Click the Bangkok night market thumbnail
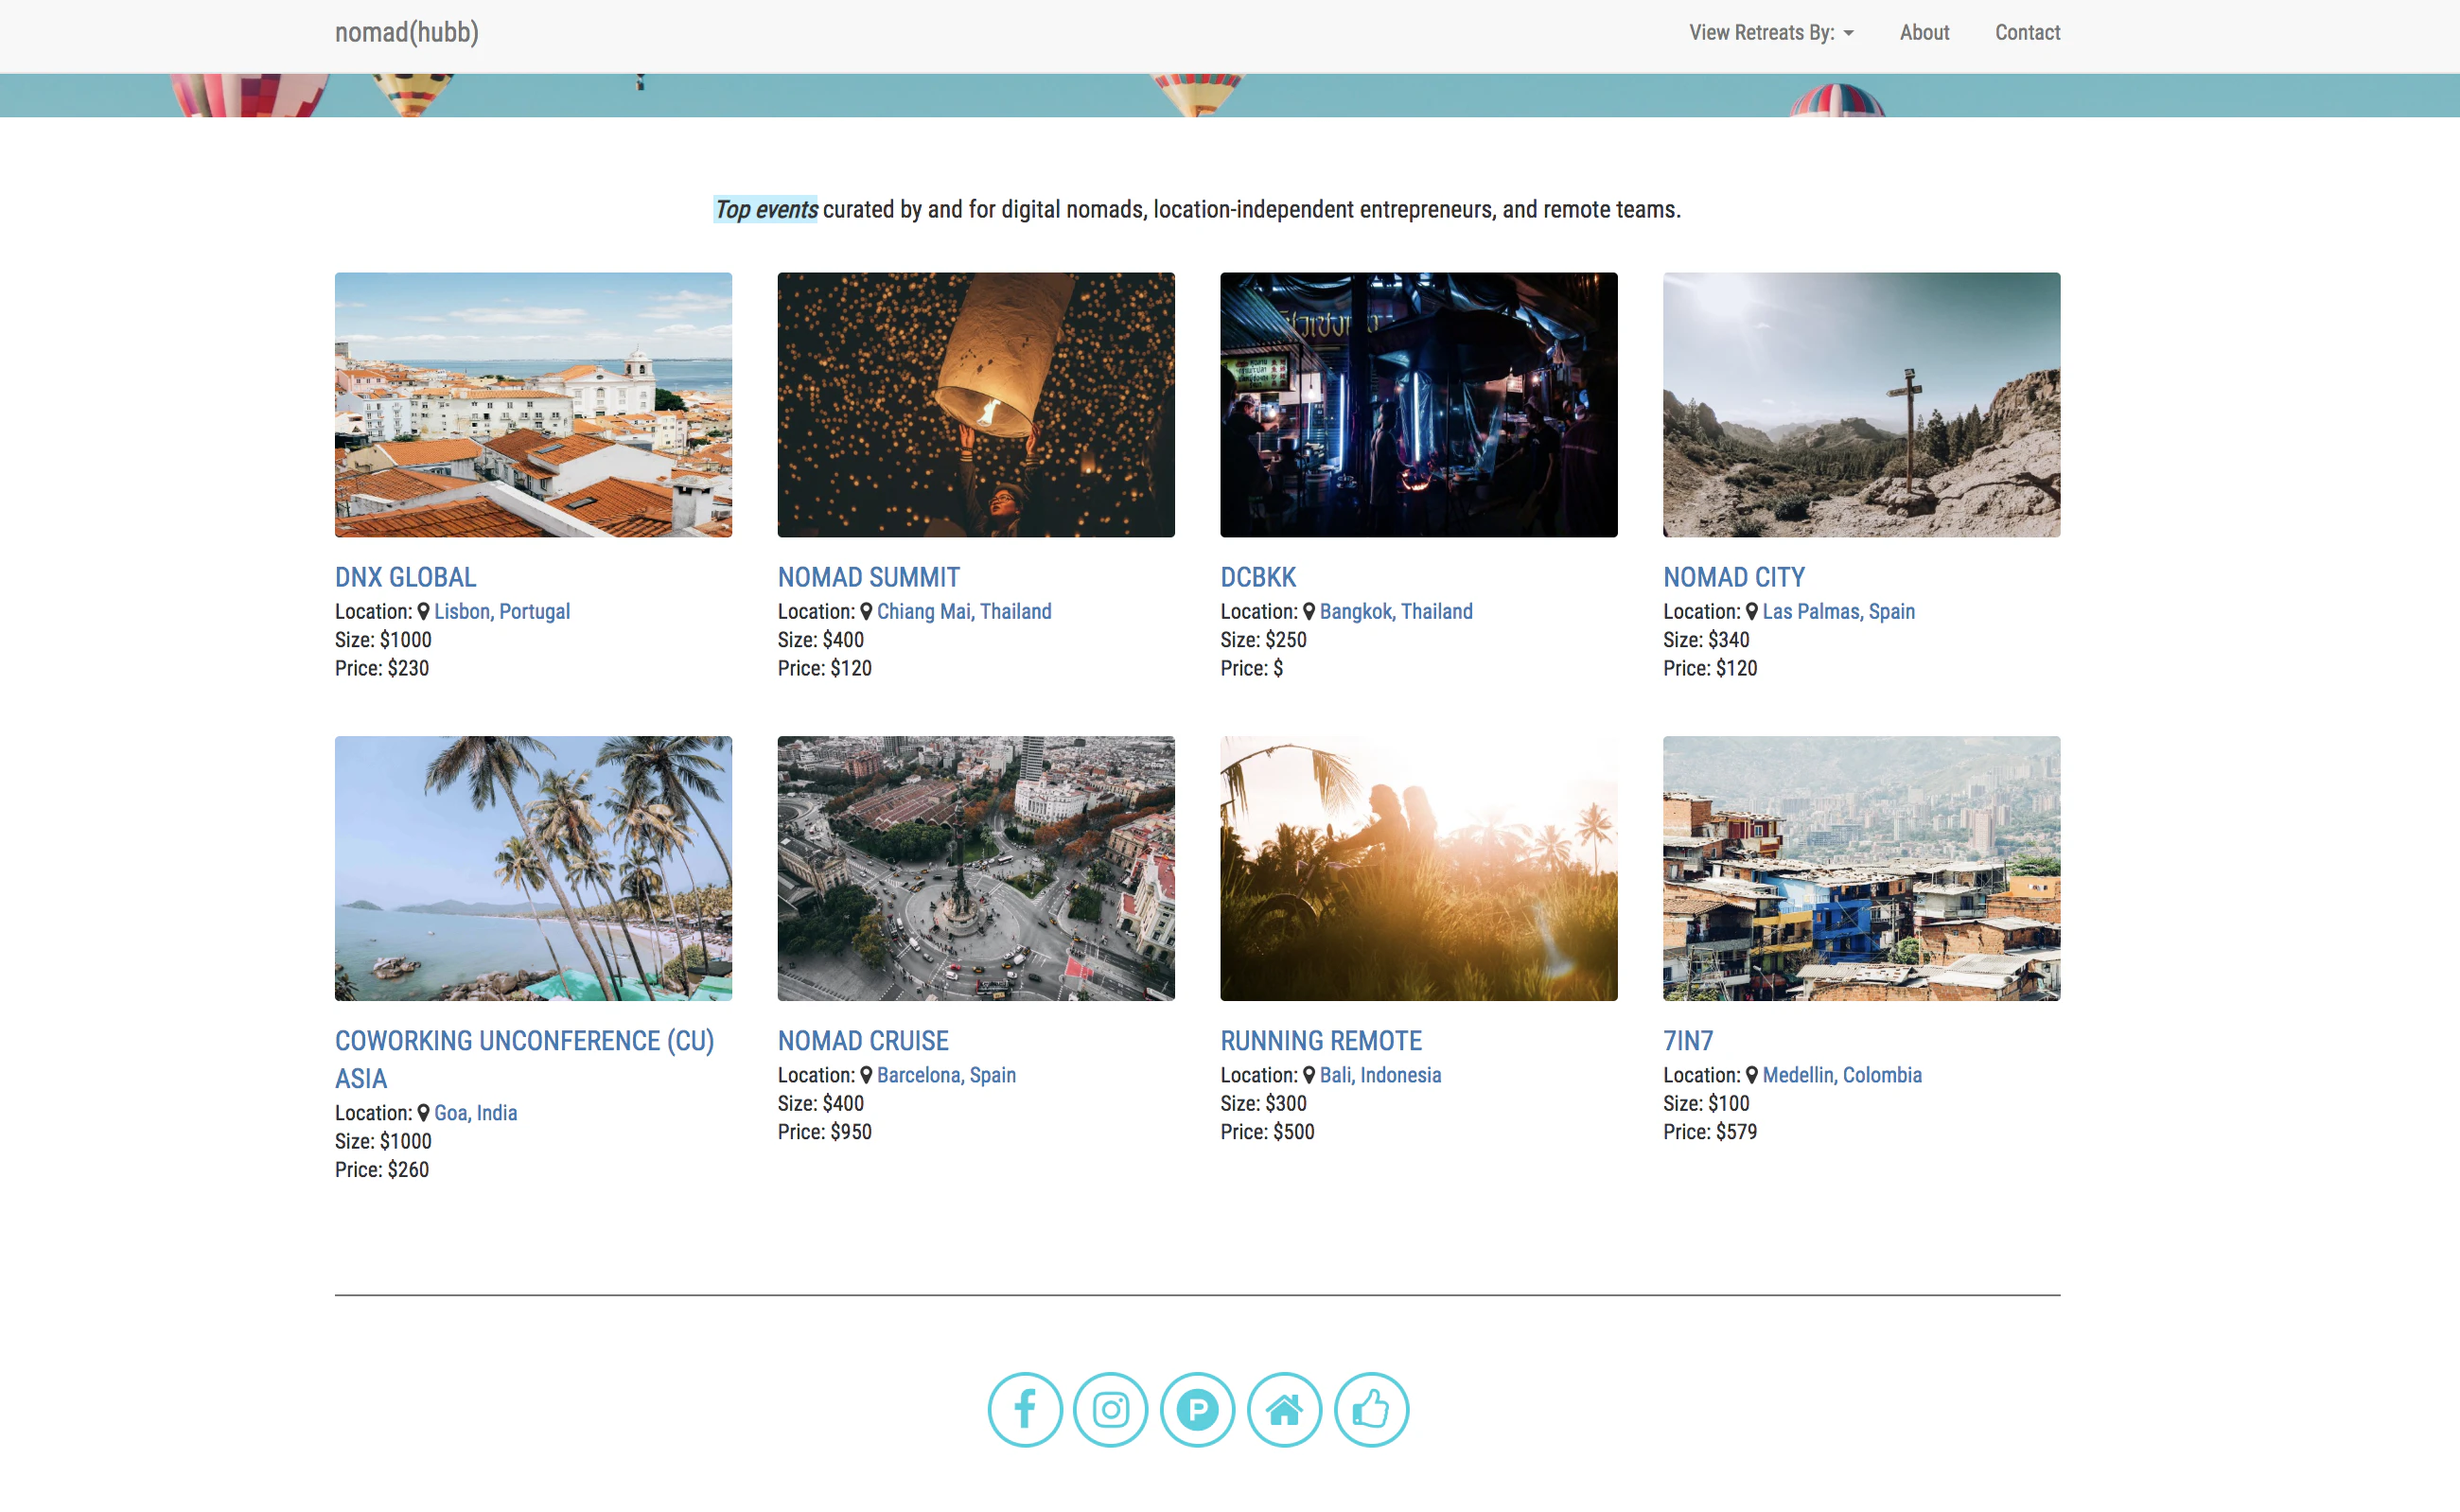2460x1512 pixels. [x=1418, y=405]
